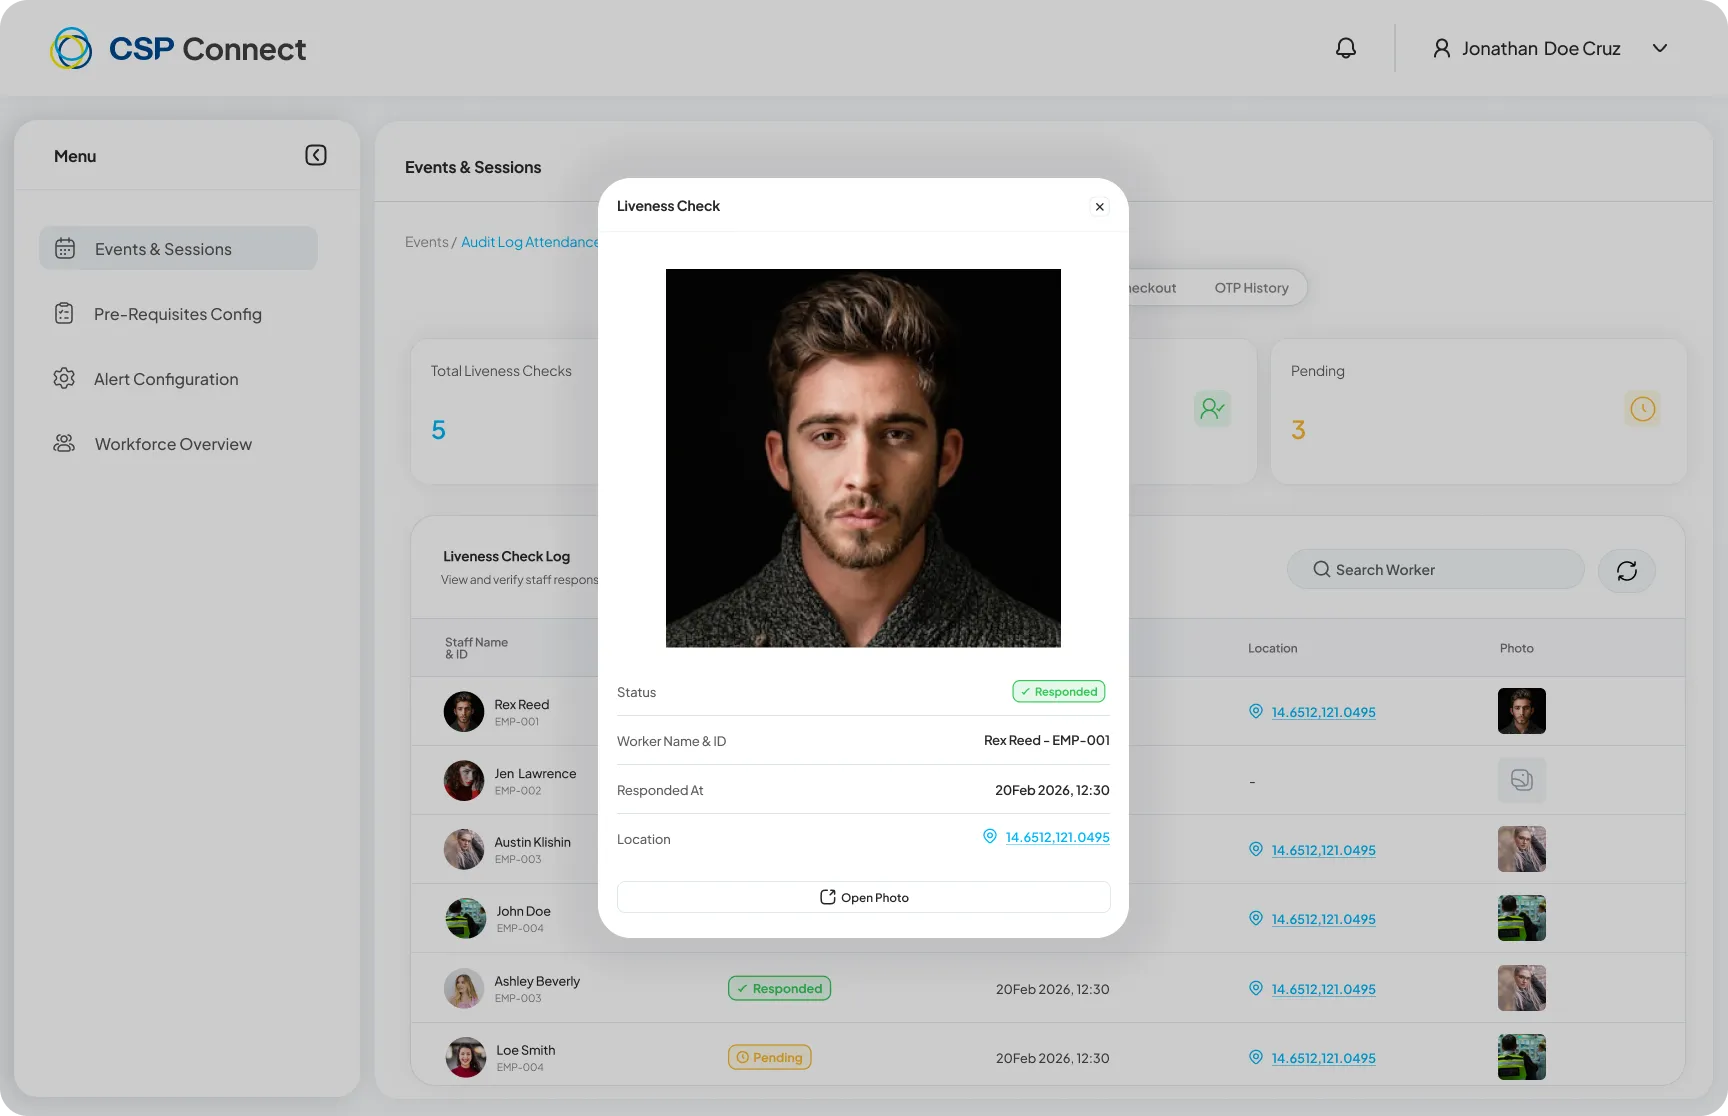Close the Liveness Check dialog
1728x1116 pixels.
click(x=1100, y=207)
